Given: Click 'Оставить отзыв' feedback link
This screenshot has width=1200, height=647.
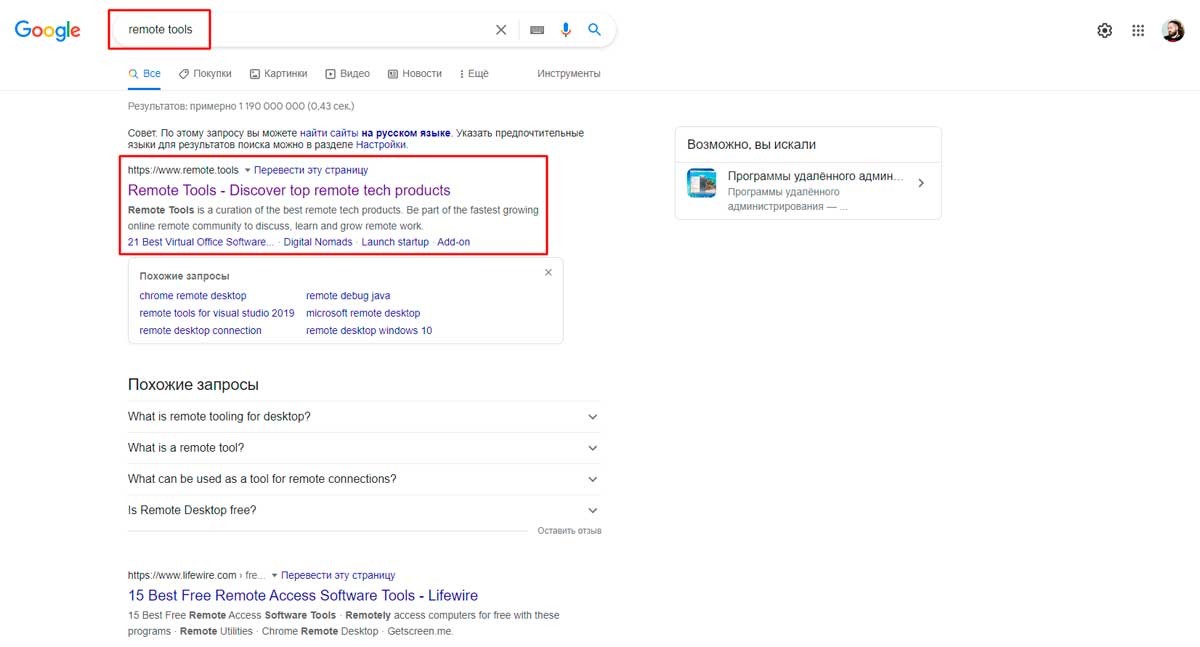Looking at the screenshot, I should 569,531.
